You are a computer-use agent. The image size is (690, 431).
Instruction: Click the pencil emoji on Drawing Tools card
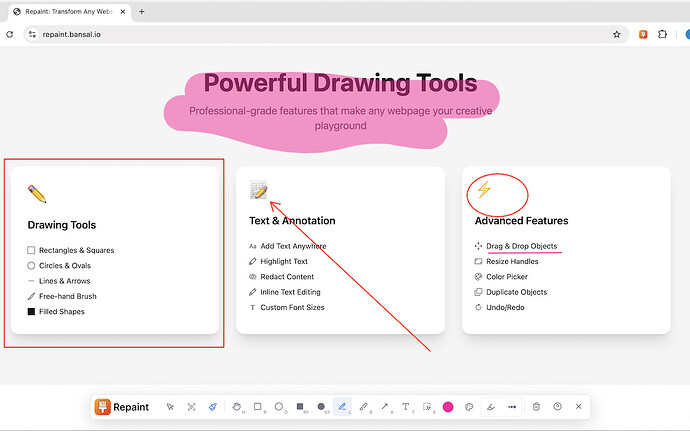[37, 194]
